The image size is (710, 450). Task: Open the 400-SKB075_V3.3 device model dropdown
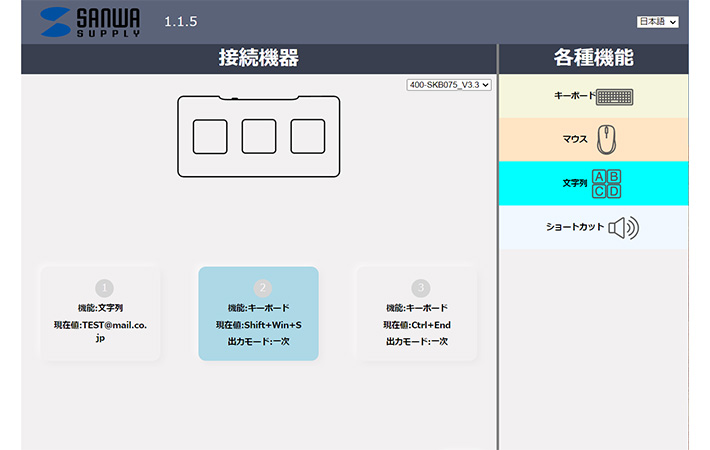point(449,85)
